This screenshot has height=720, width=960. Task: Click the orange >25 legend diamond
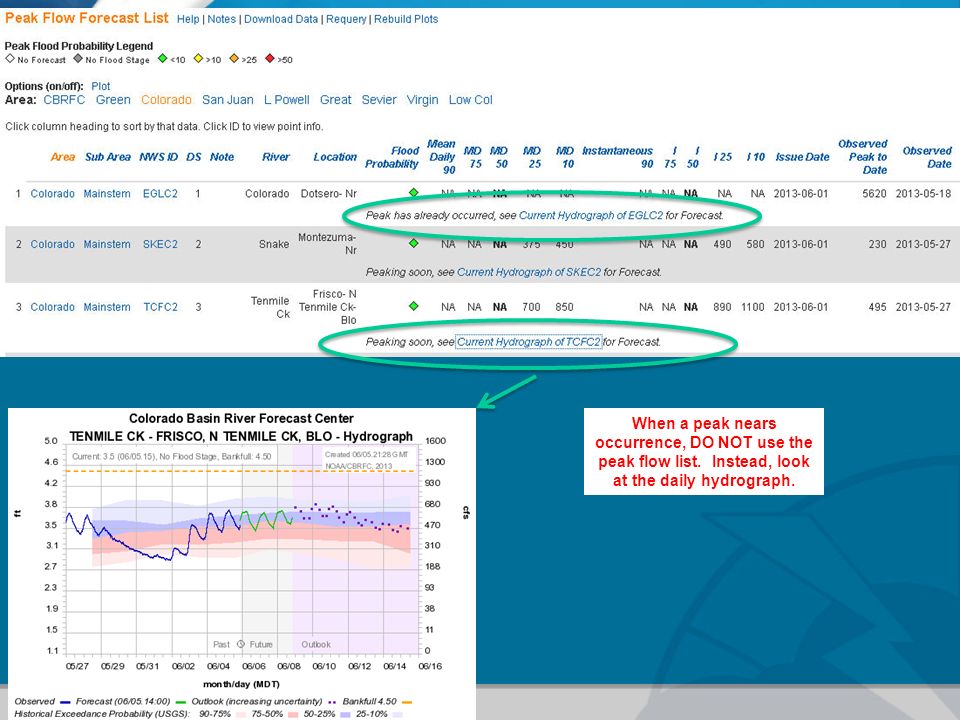pyautogui.click(x=234, y=59)
